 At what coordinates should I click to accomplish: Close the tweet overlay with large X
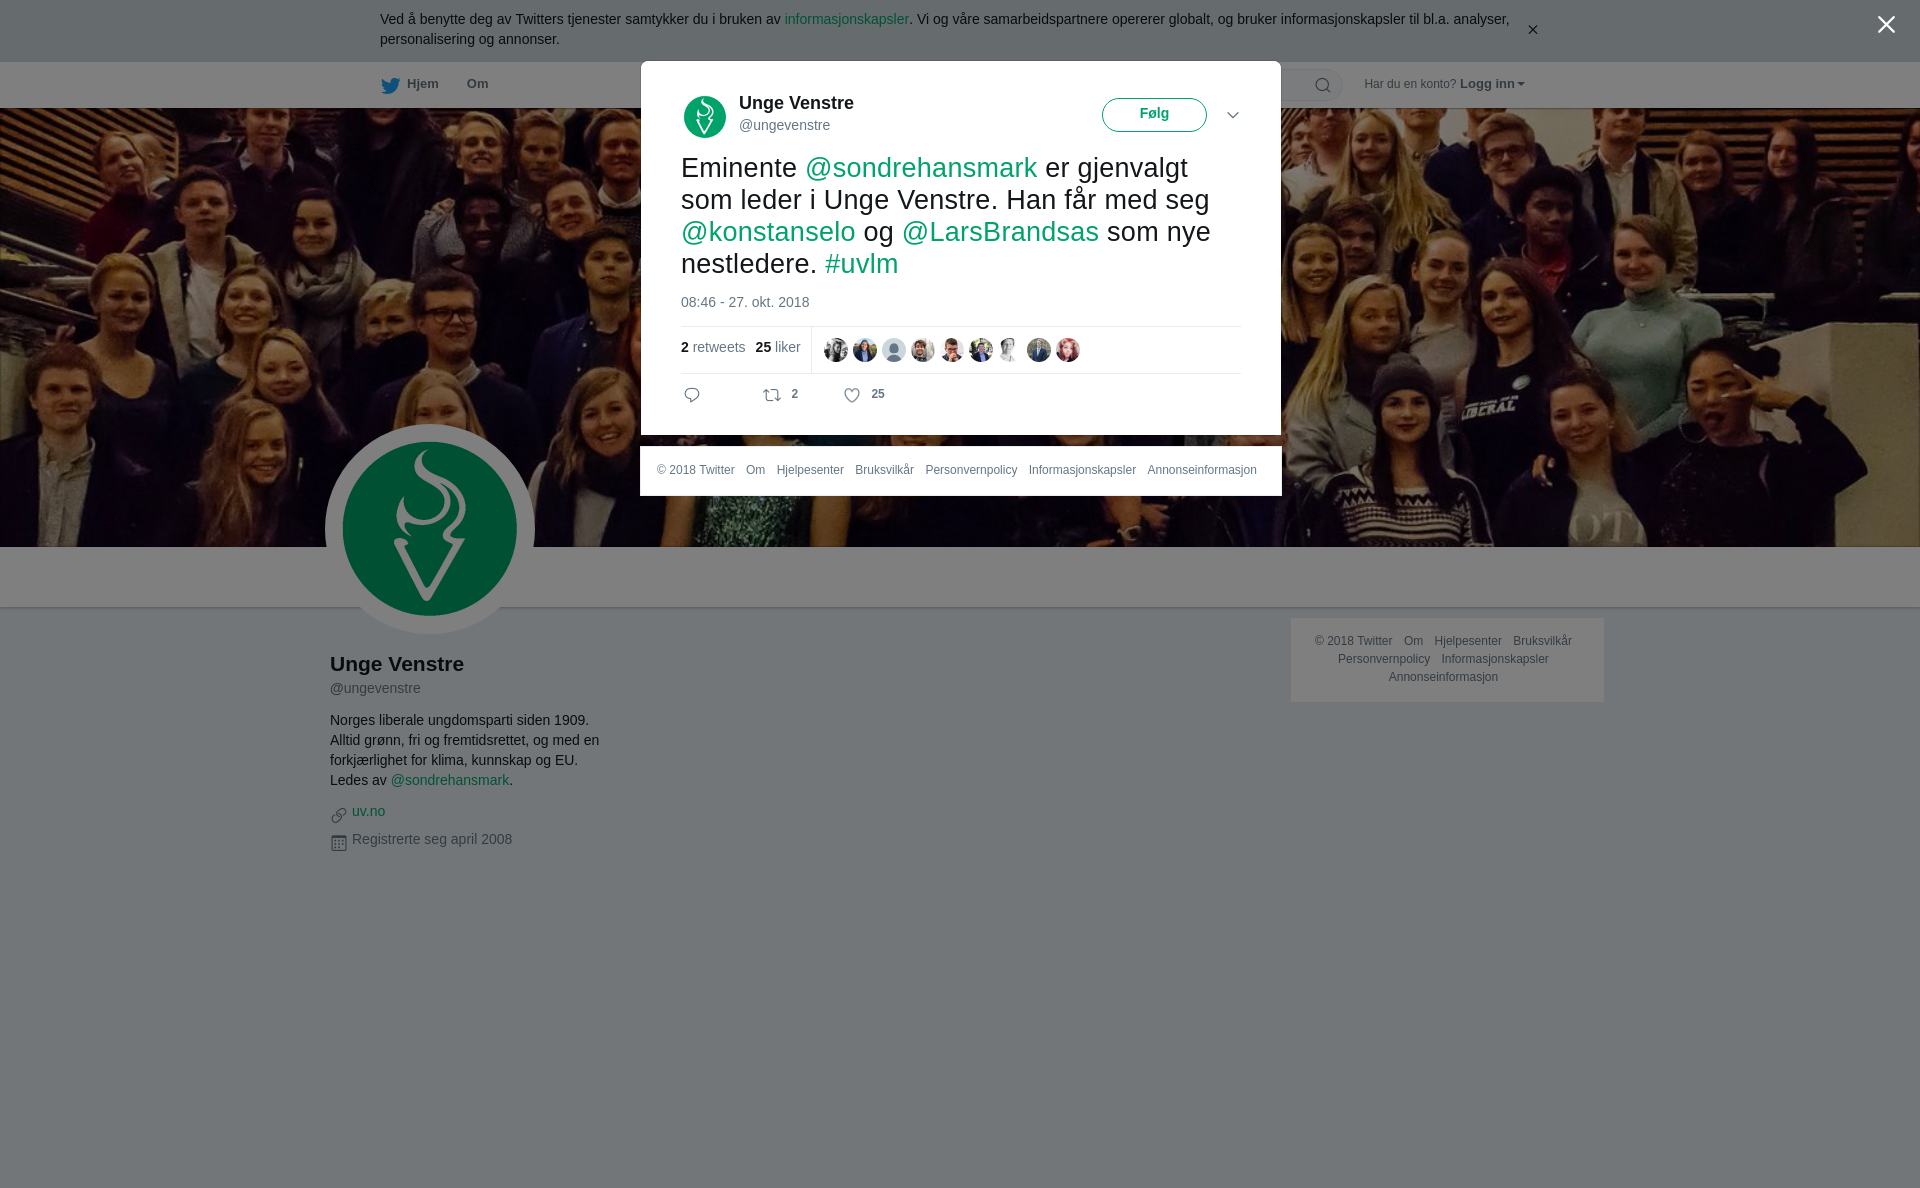point(1886,25)
